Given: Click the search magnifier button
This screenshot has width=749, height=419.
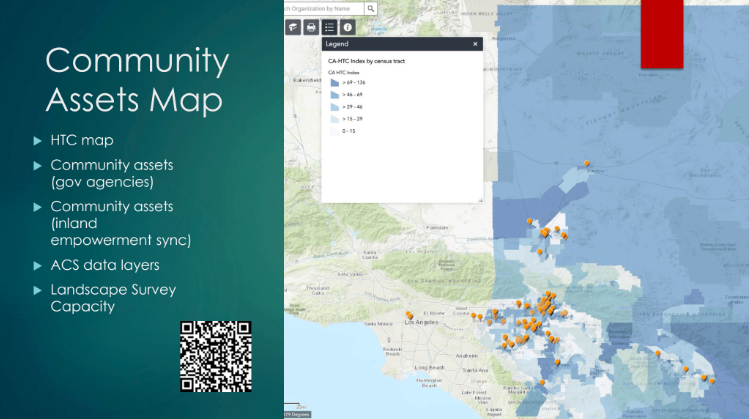Looking at the screenshot, I should pos(370,8).
